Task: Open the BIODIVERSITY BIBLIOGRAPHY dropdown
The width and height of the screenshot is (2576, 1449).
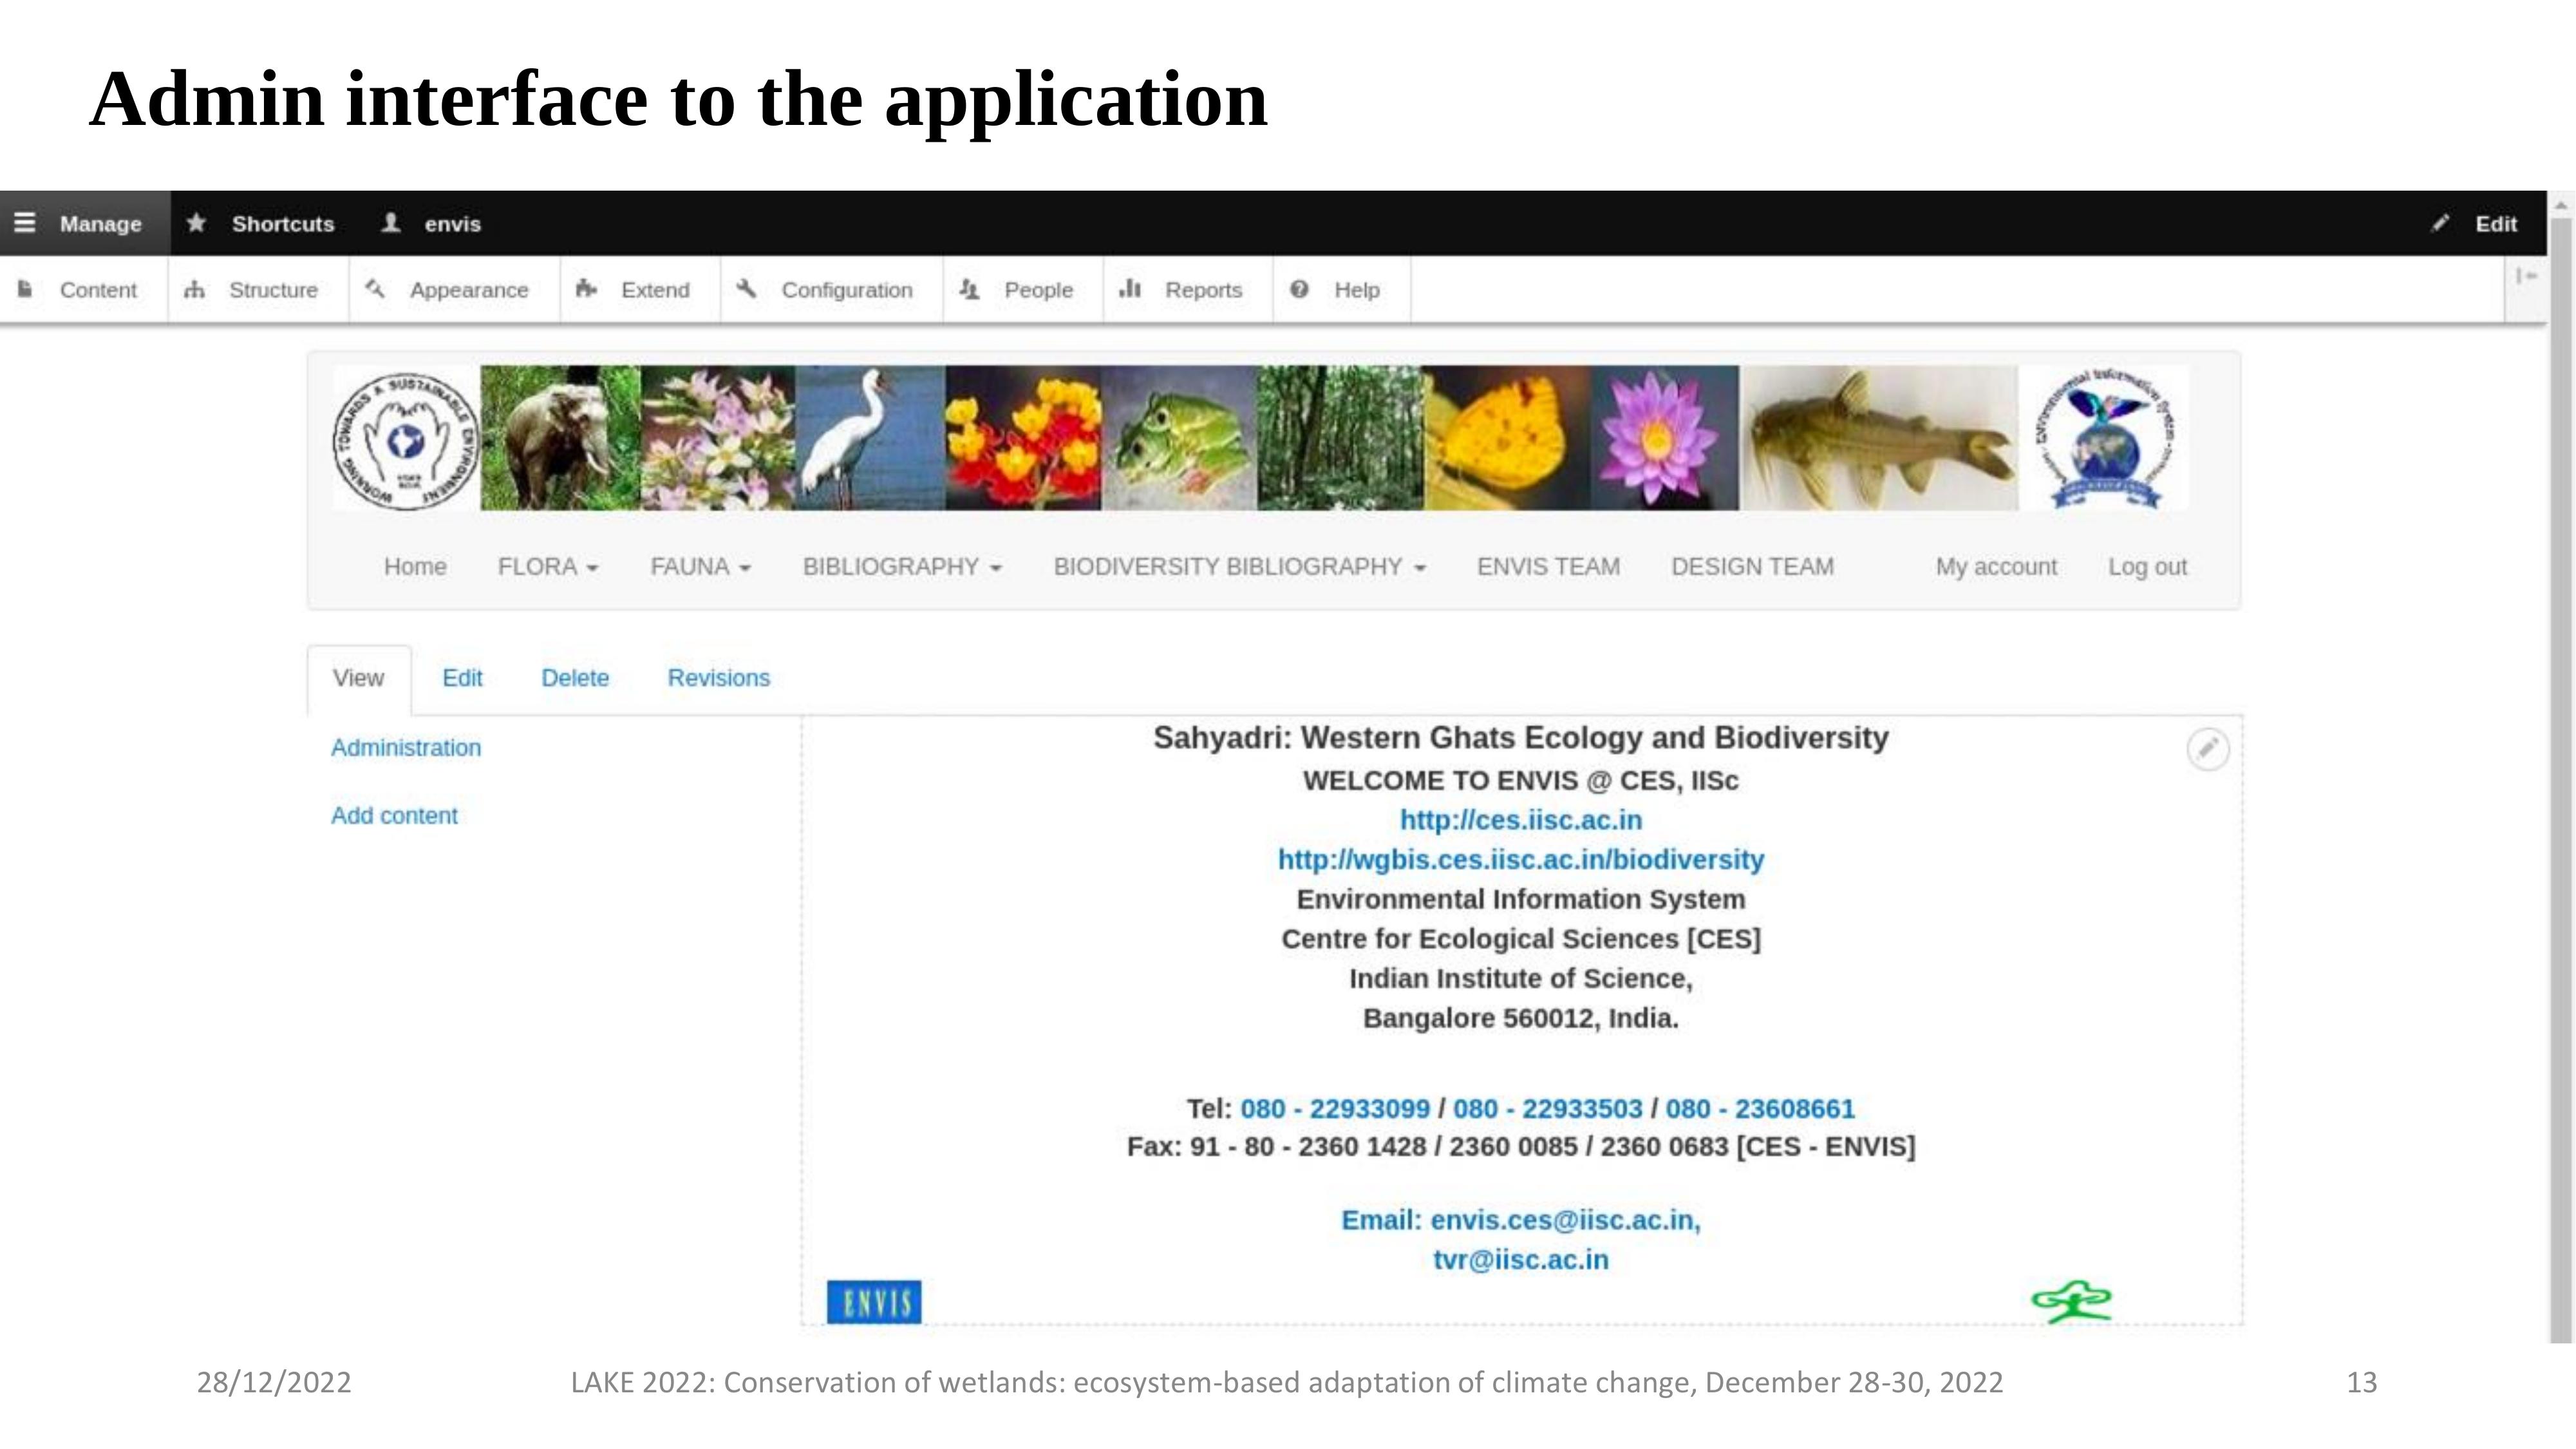Action: (x=1239, y=567)
